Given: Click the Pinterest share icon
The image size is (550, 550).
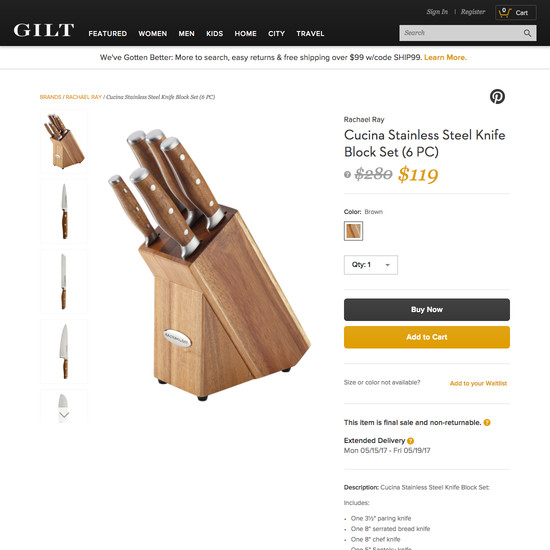Looking at the screenshot, I should pyautogui.click(x=497, y=96).
